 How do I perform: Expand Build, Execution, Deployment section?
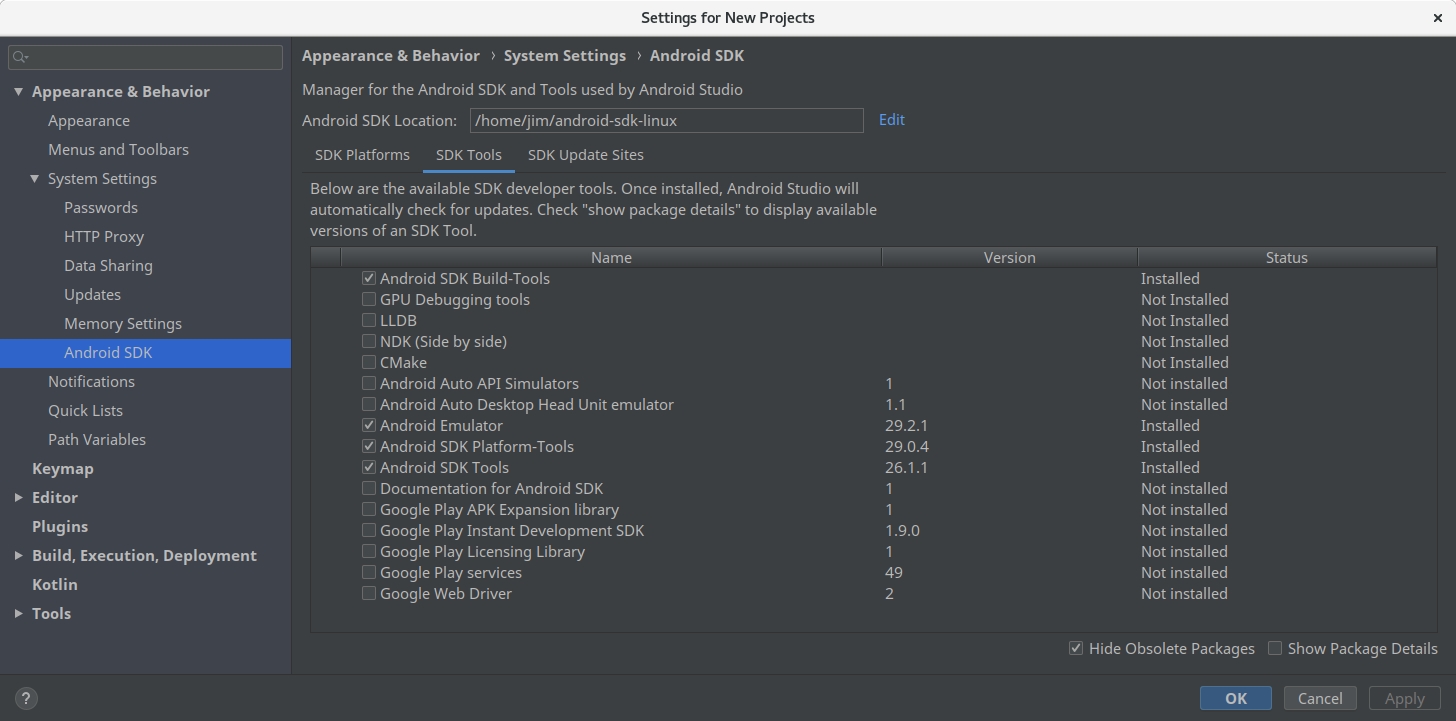[17, 555]
